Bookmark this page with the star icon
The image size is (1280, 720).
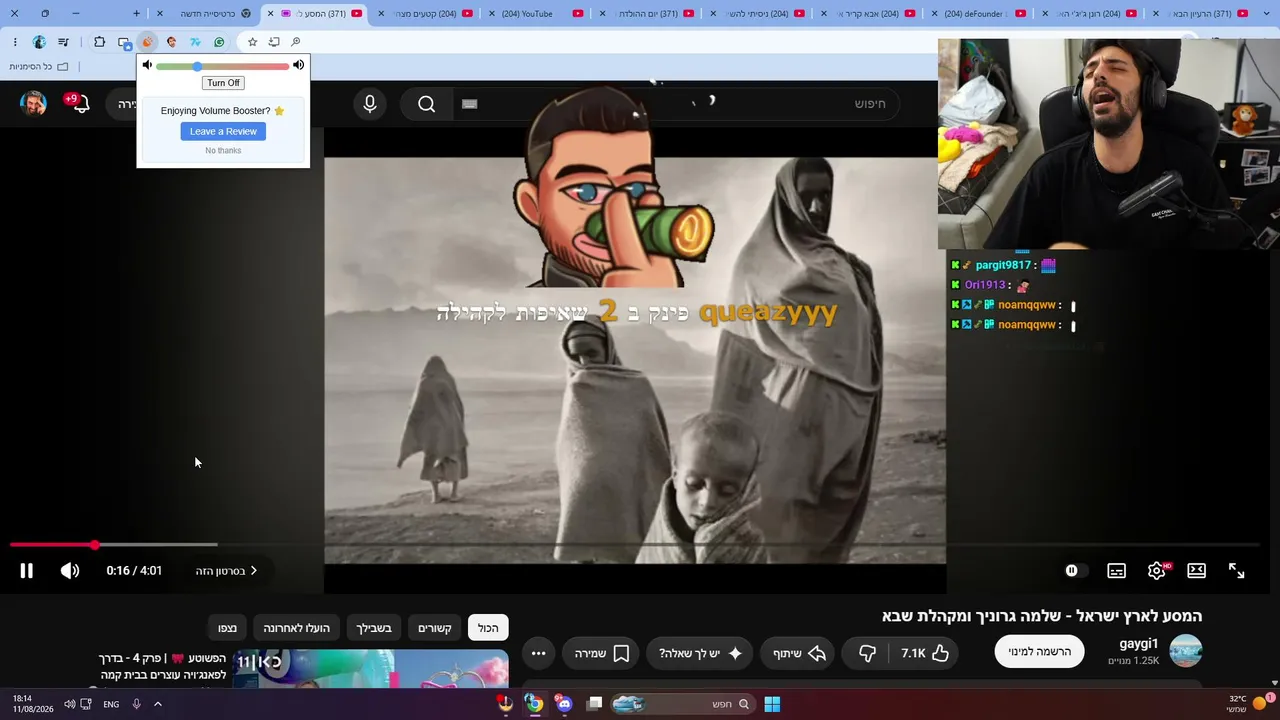[252, 42]
